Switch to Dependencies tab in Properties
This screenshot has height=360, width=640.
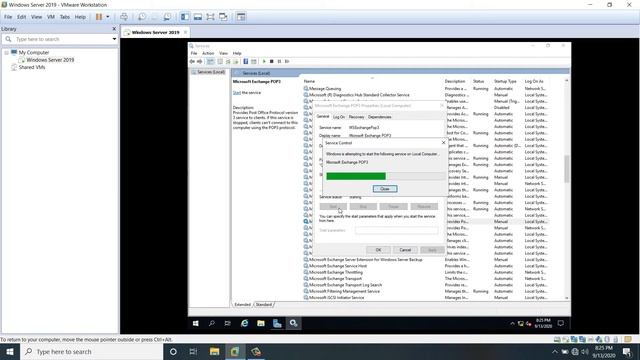tap(380, 117)
